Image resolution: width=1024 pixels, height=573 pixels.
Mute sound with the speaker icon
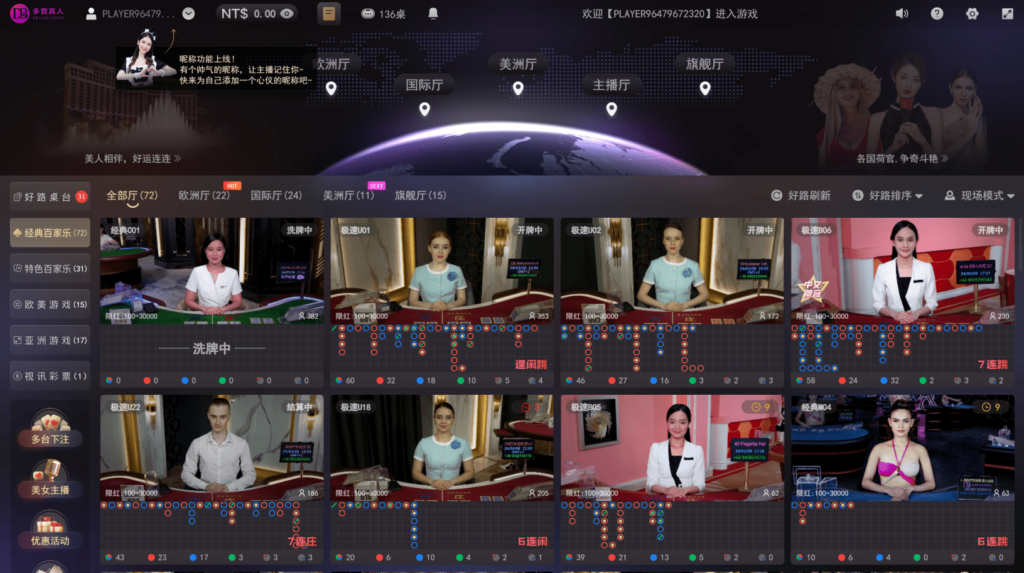pyautogui.click(x=901, y=14)
